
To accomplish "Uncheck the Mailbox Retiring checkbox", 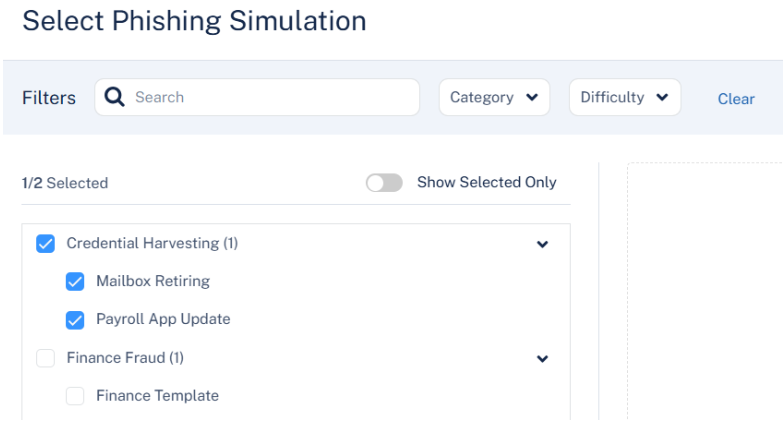I will [75, 281].
